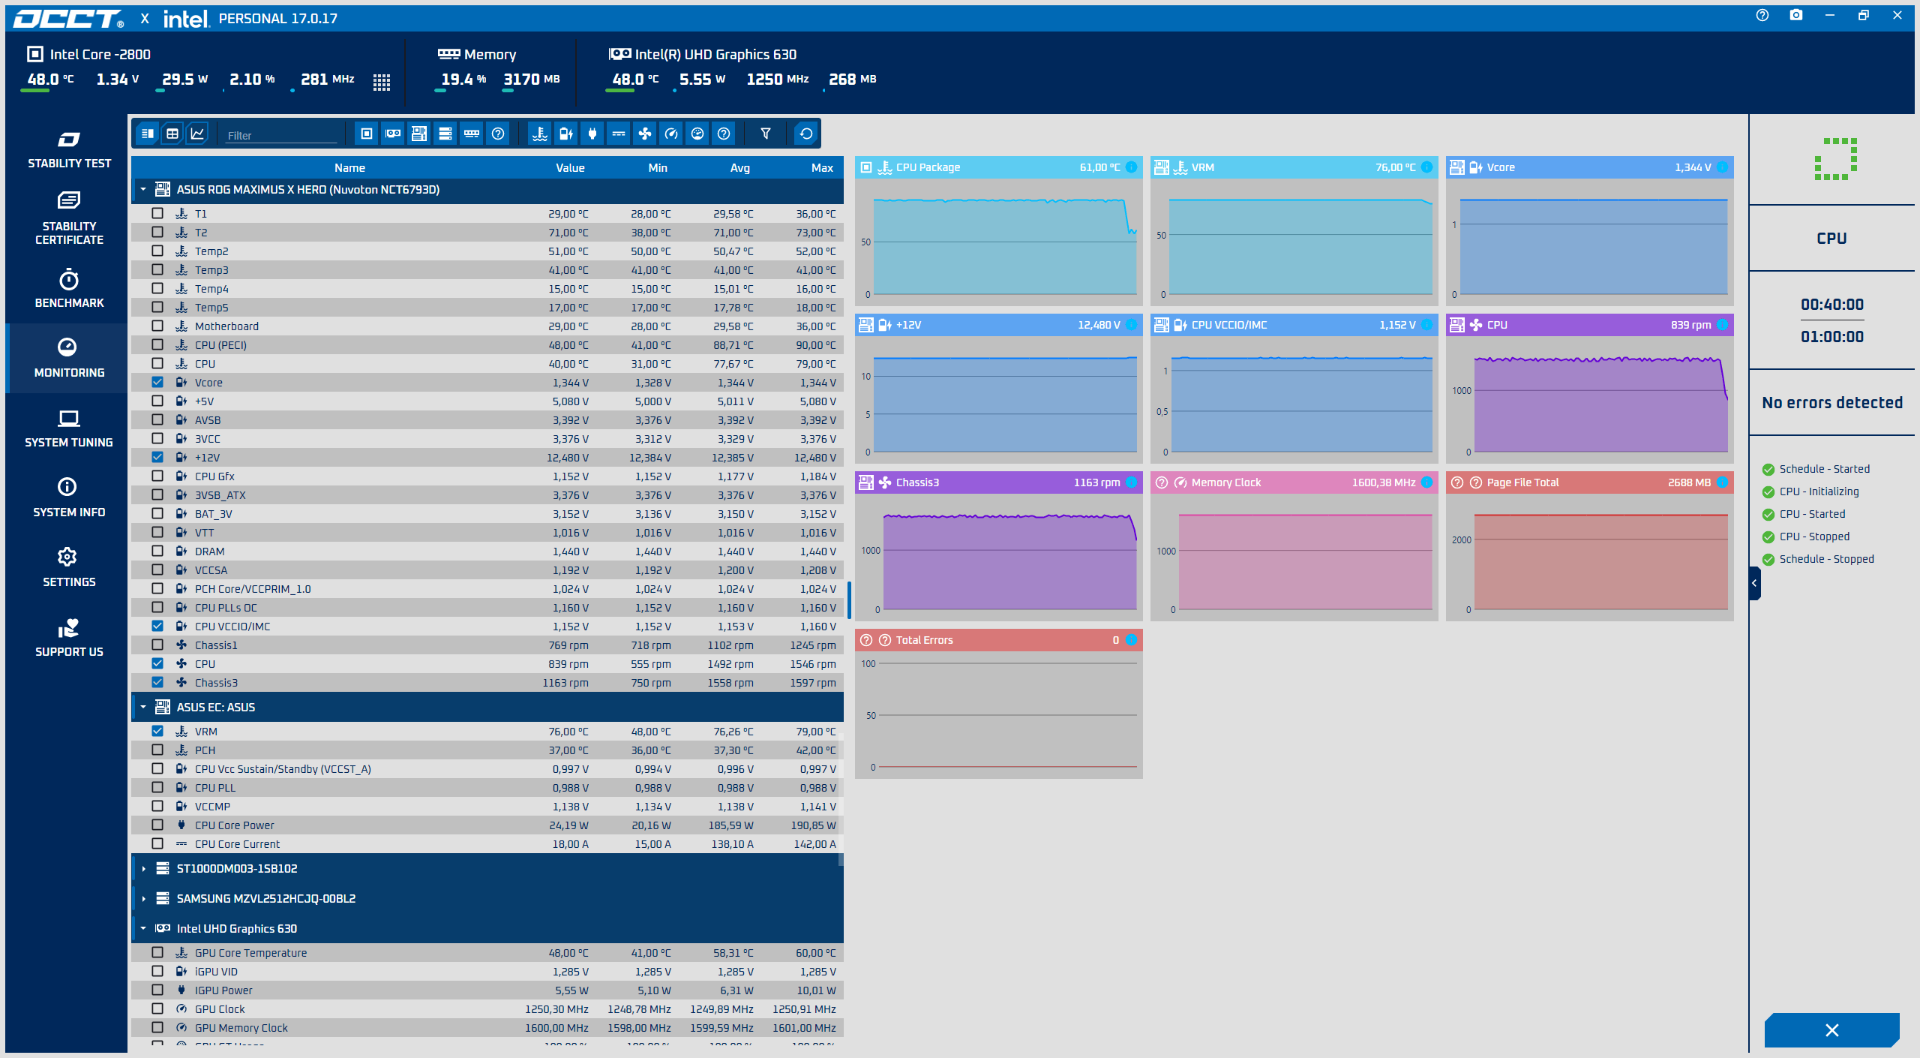Click the sensor Filter input field
Image resolution: width=1920 pixels, height=1058 pixels.
point(282,135)
